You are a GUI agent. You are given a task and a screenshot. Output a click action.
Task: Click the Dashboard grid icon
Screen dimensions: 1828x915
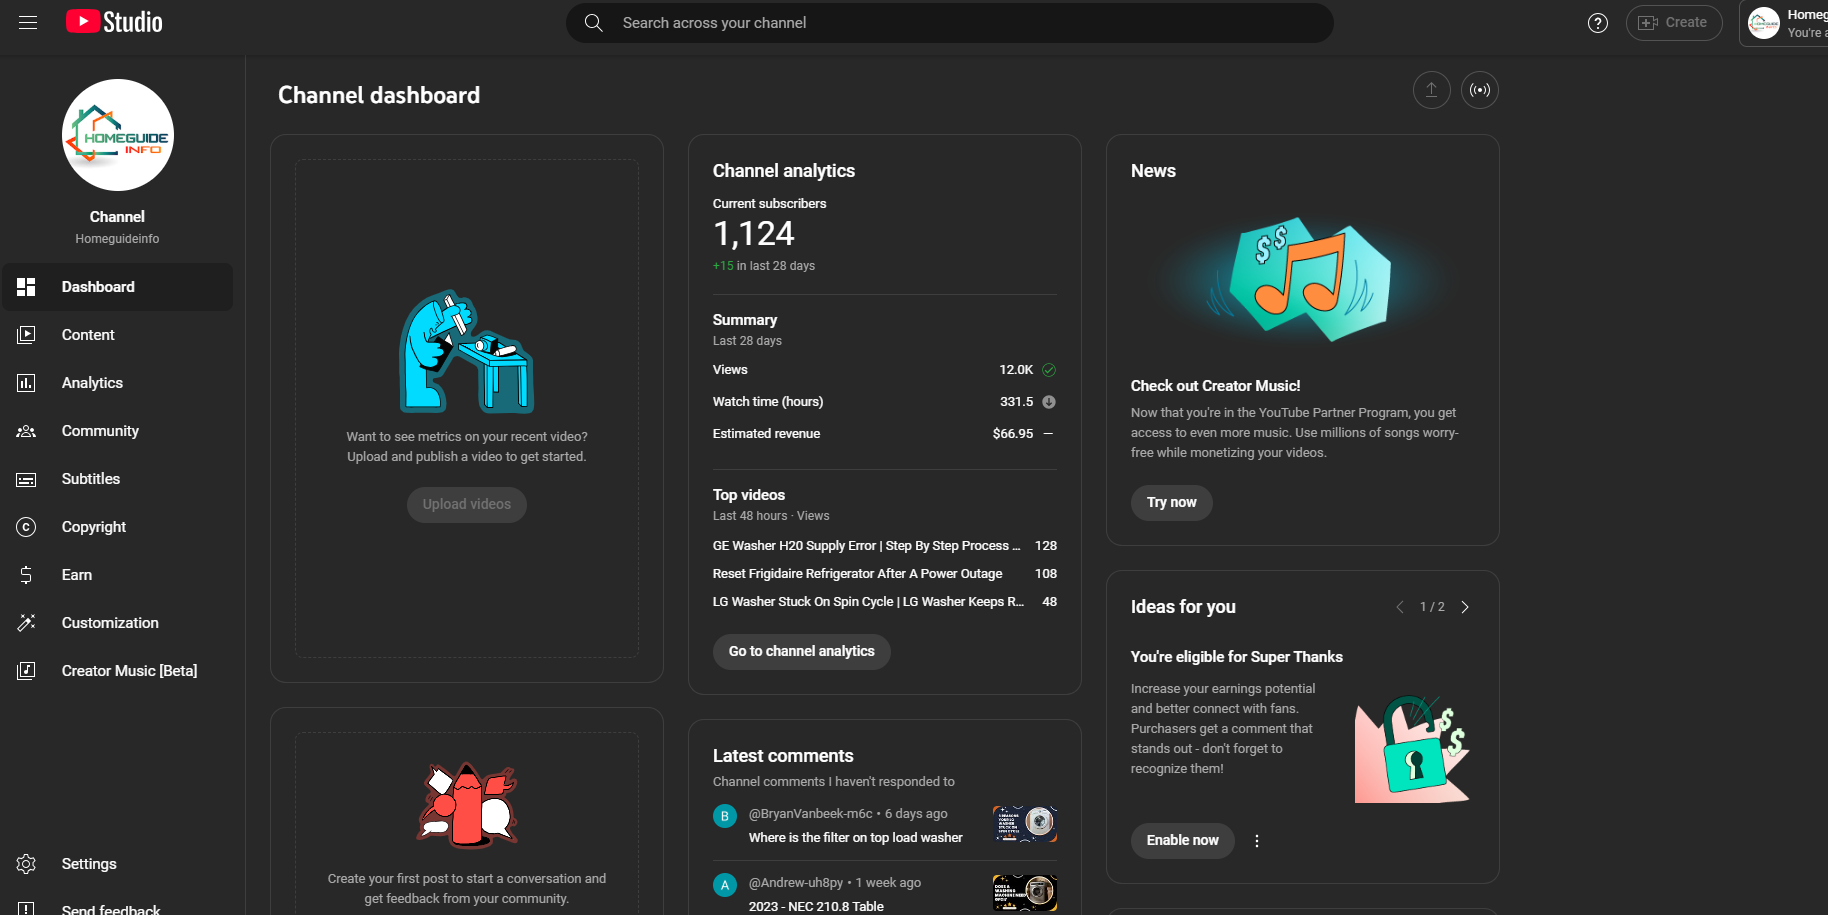click(x=26, y=287)
